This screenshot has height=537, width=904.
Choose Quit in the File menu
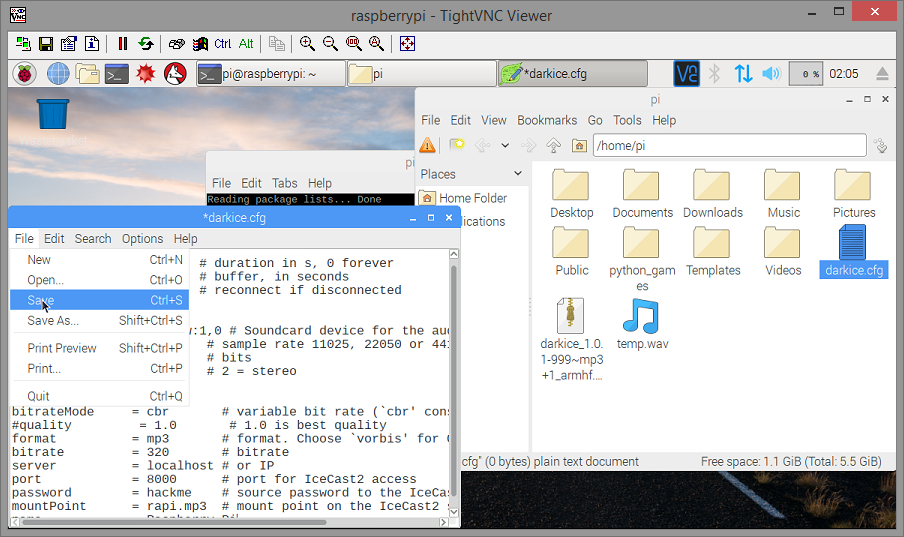[x=99, y=396]
